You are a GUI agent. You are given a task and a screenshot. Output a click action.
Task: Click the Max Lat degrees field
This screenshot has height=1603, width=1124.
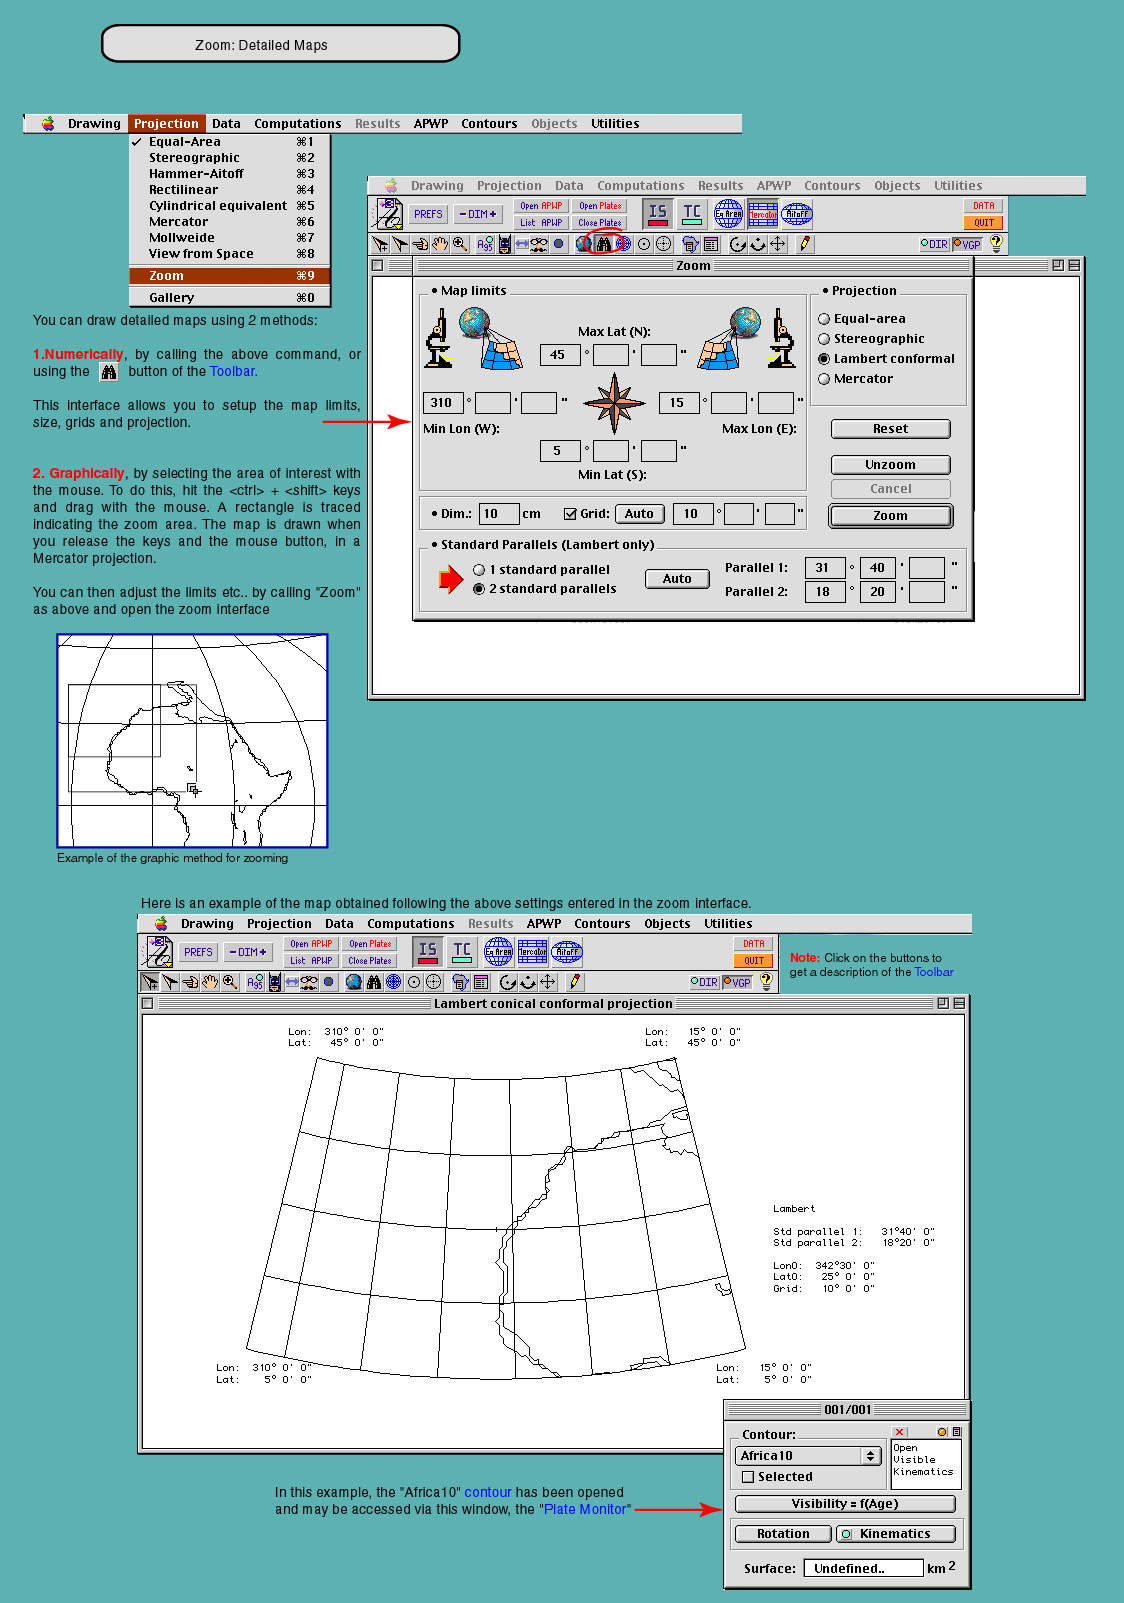pos(560,355)
